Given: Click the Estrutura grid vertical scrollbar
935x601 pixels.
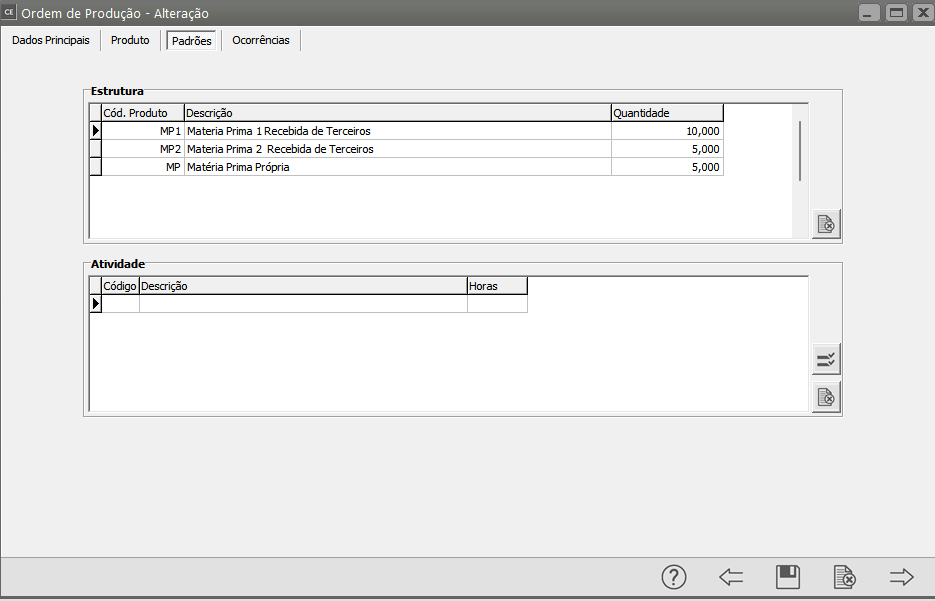Looking at the screenshot, I should pos(800,150).
